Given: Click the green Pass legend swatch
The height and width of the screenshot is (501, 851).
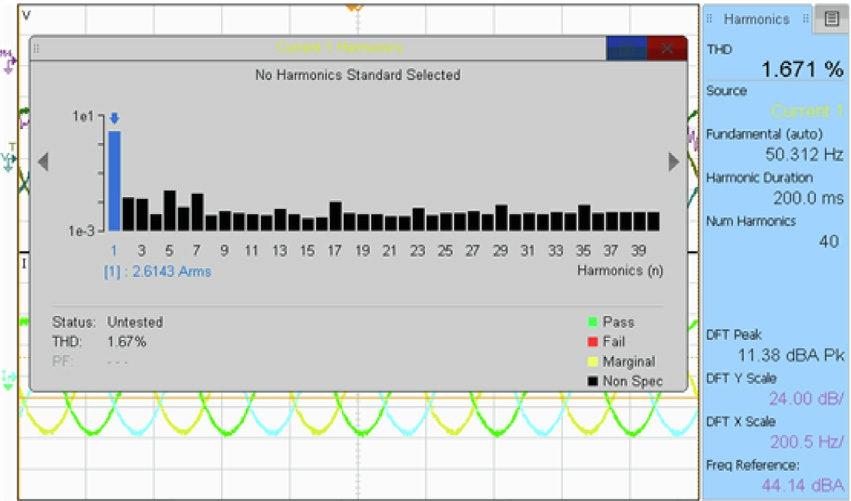Looking at the screenshot, I should pyautogui.click(x=593, y=322).
